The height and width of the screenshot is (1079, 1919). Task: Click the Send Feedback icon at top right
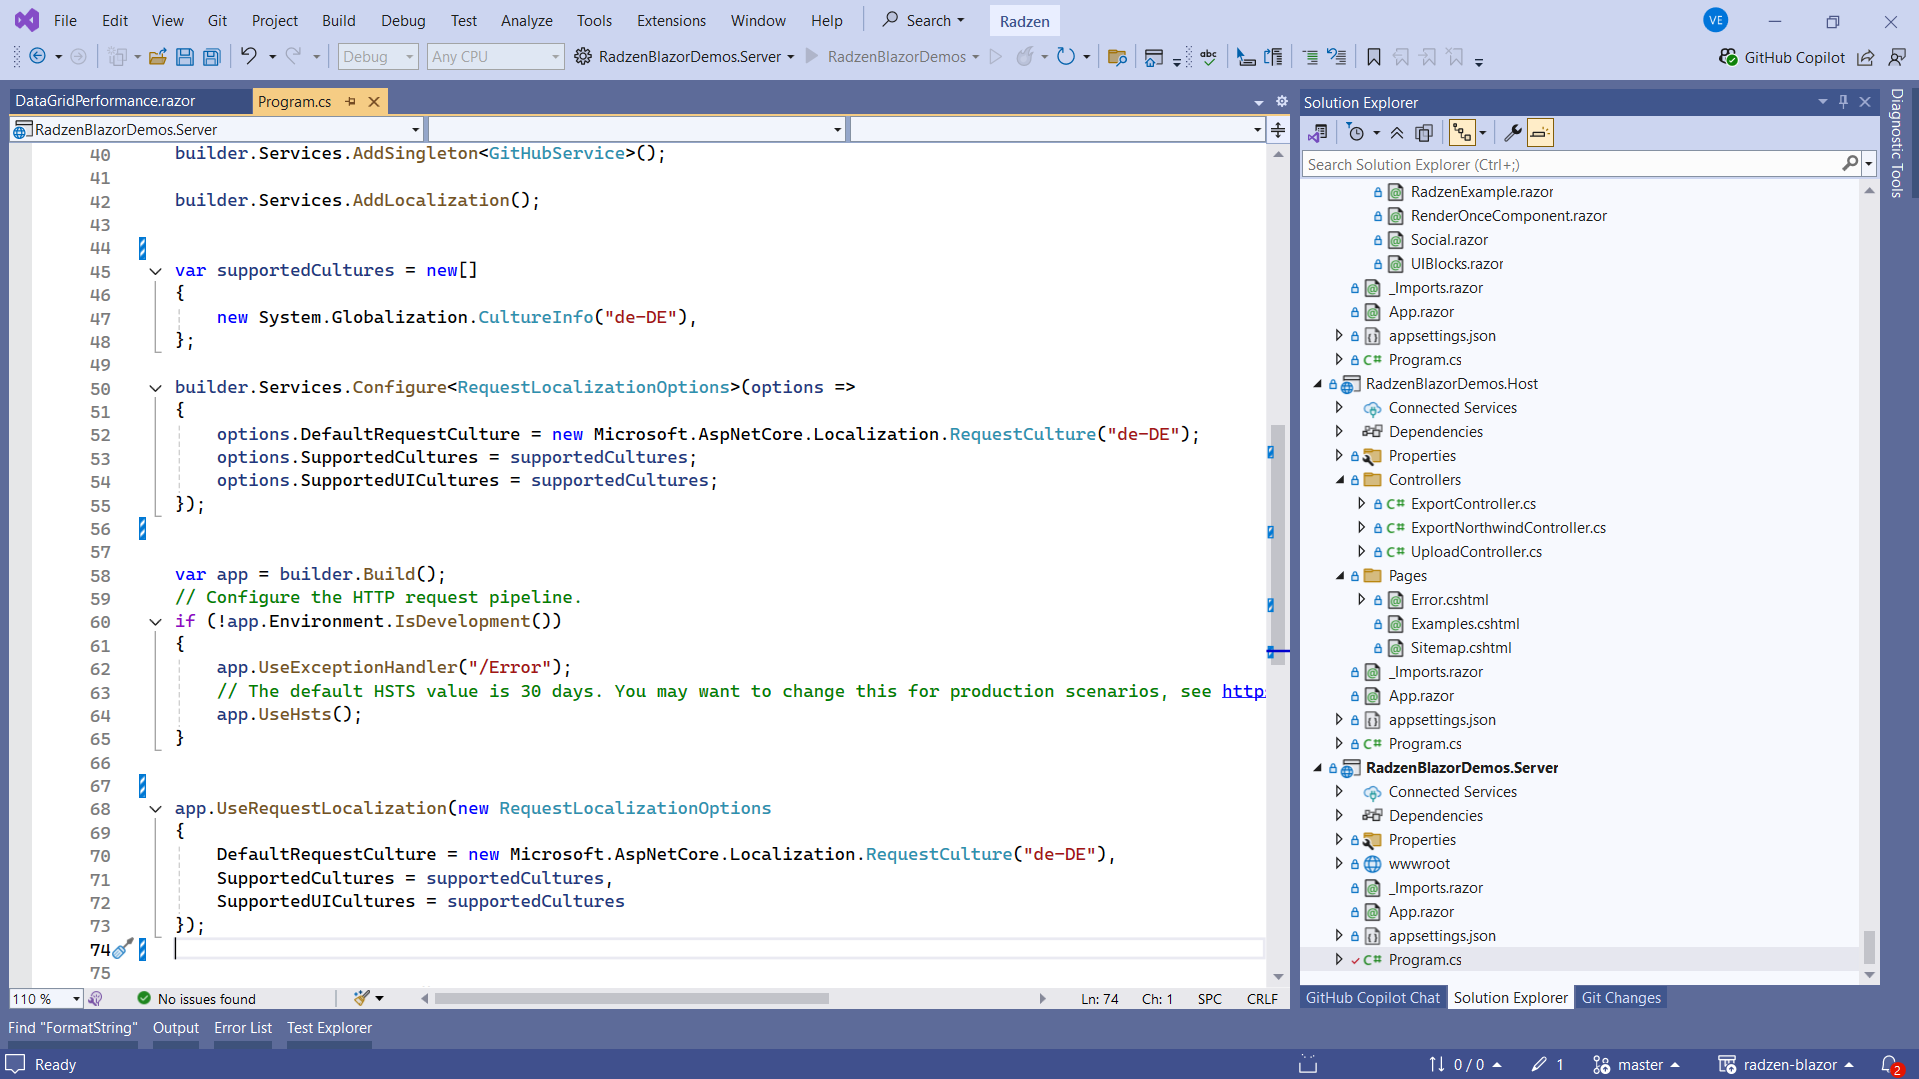click(x=1896, y=57)
